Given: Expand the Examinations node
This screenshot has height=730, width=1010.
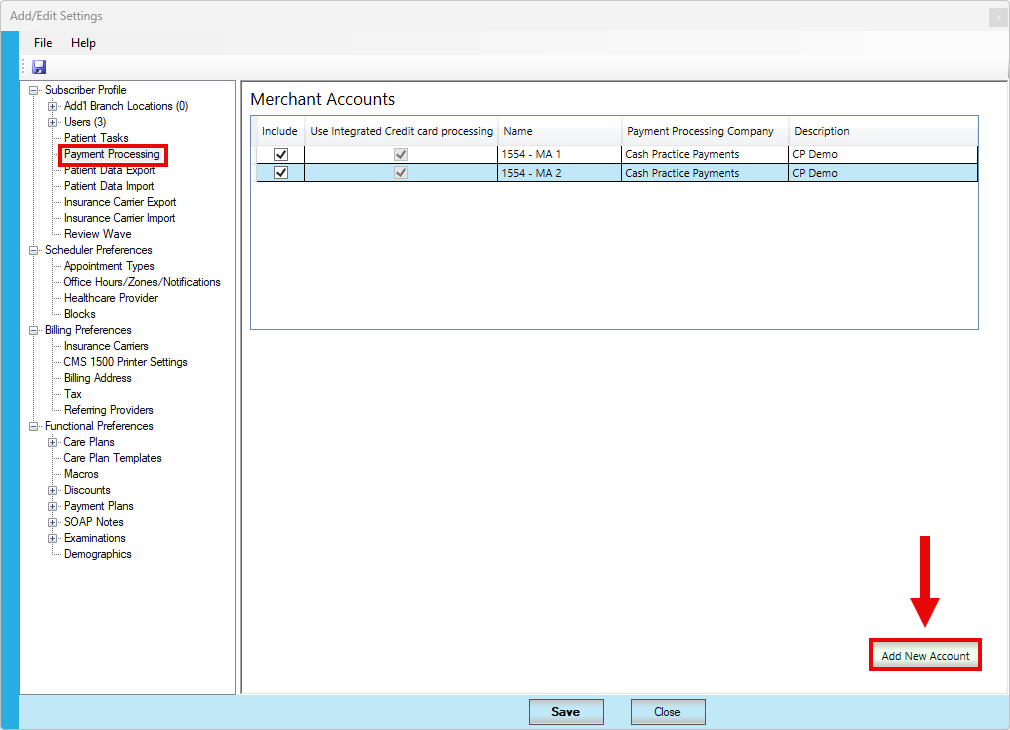Looking at the screenshot, I should pyautogui.click(x=53, y=539).
